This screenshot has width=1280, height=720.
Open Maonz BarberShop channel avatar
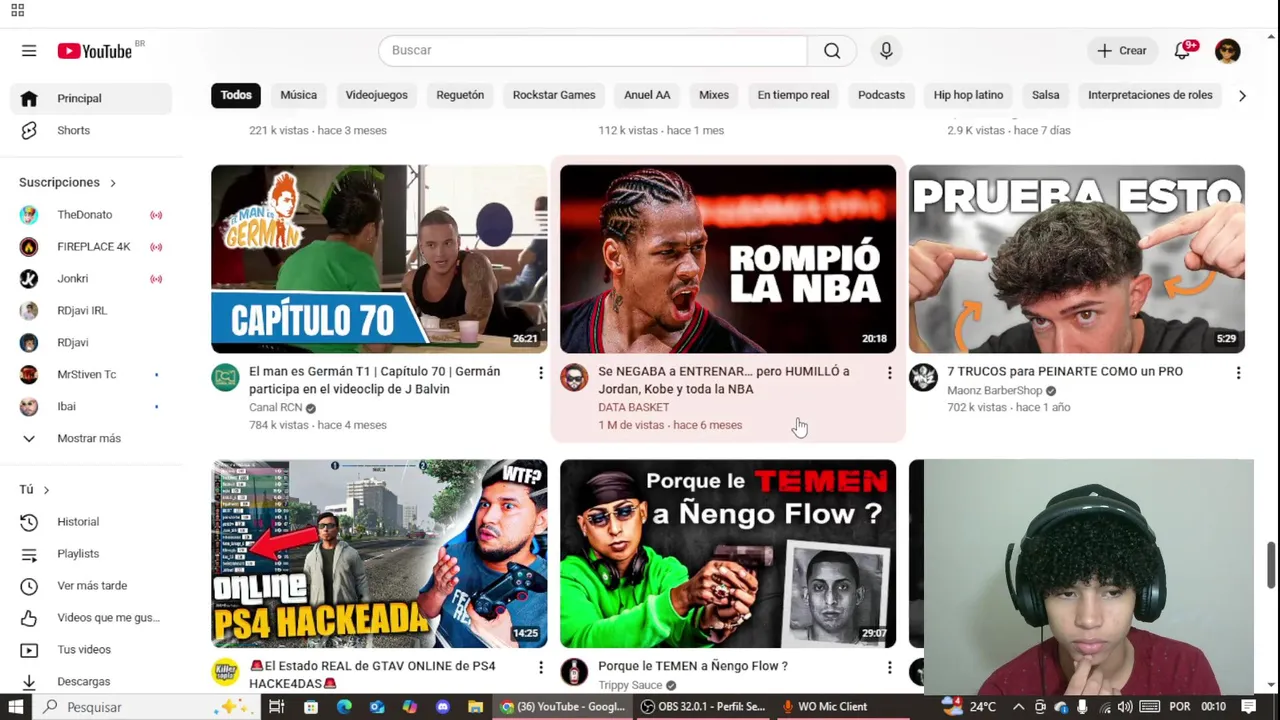point(923,378)
